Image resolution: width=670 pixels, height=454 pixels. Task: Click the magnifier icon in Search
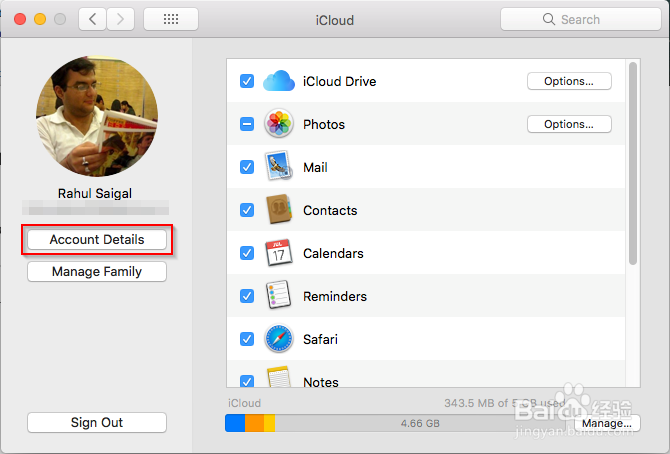click(549, 19)
